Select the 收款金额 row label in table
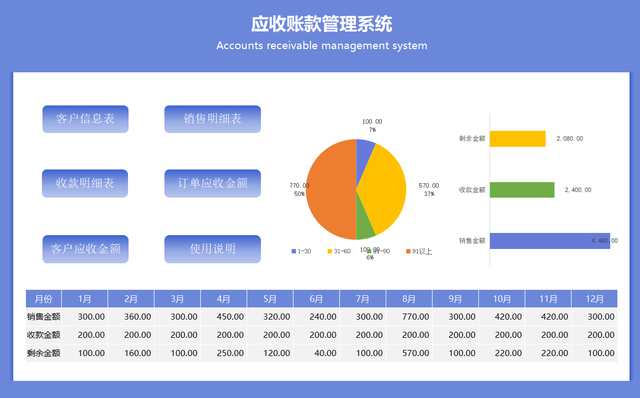Viewport: 640px width, 398px height. [x=44, y=335]
